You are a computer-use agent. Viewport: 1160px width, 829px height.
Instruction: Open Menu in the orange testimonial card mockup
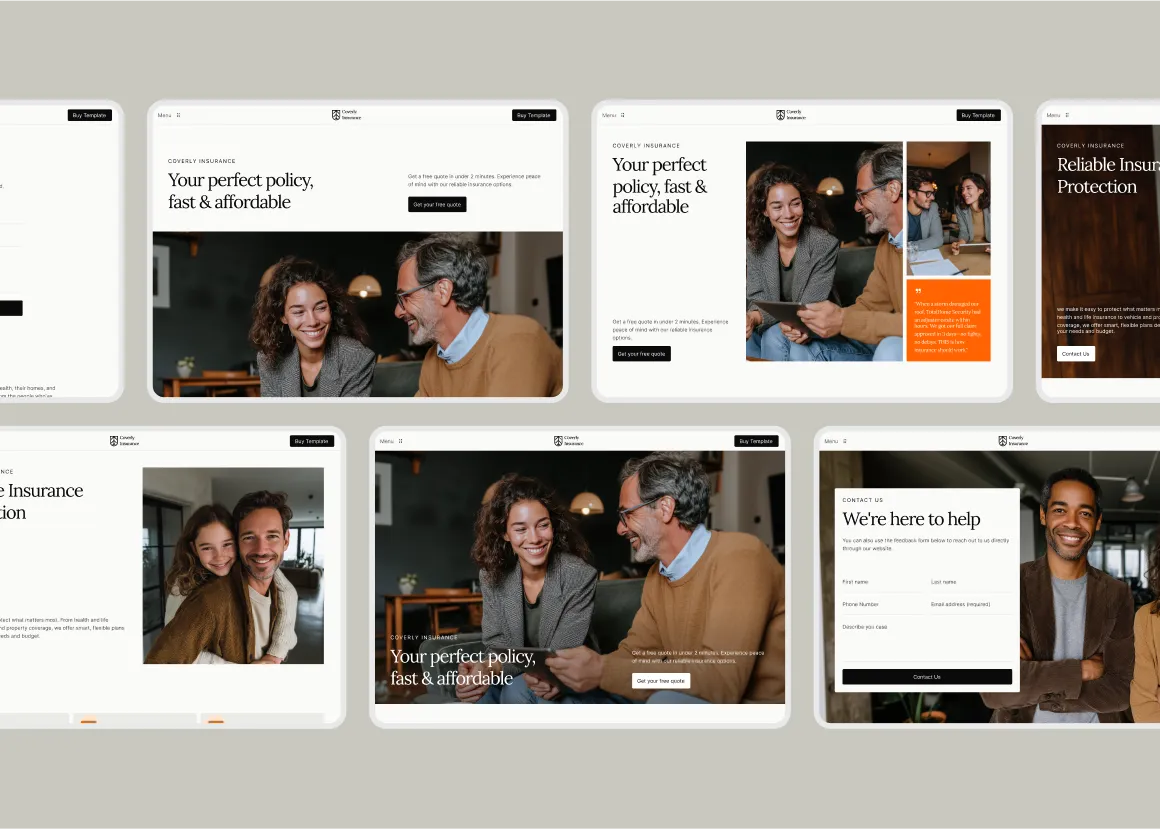[609, 115]
